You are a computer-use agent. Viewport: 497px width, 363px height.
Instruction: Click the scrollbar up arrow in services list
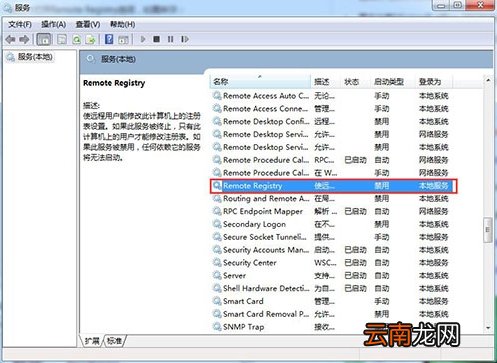(488, 80)
